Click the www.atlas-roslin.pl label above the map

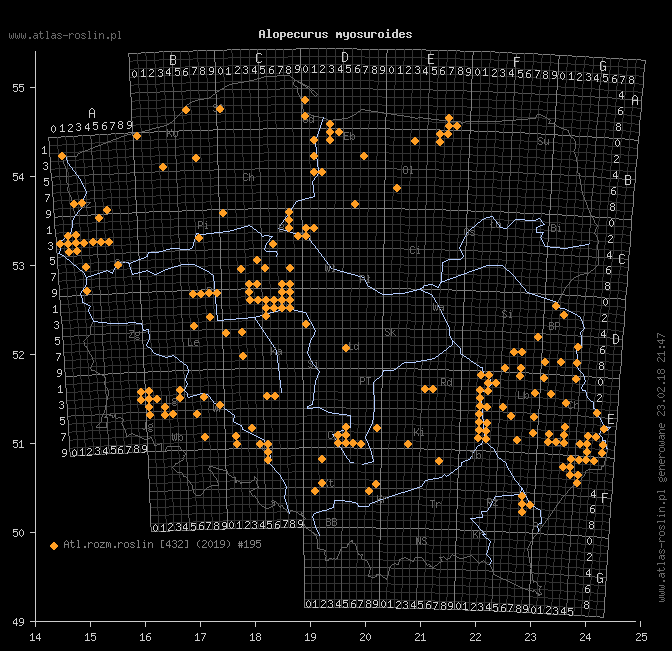(65, 36)
